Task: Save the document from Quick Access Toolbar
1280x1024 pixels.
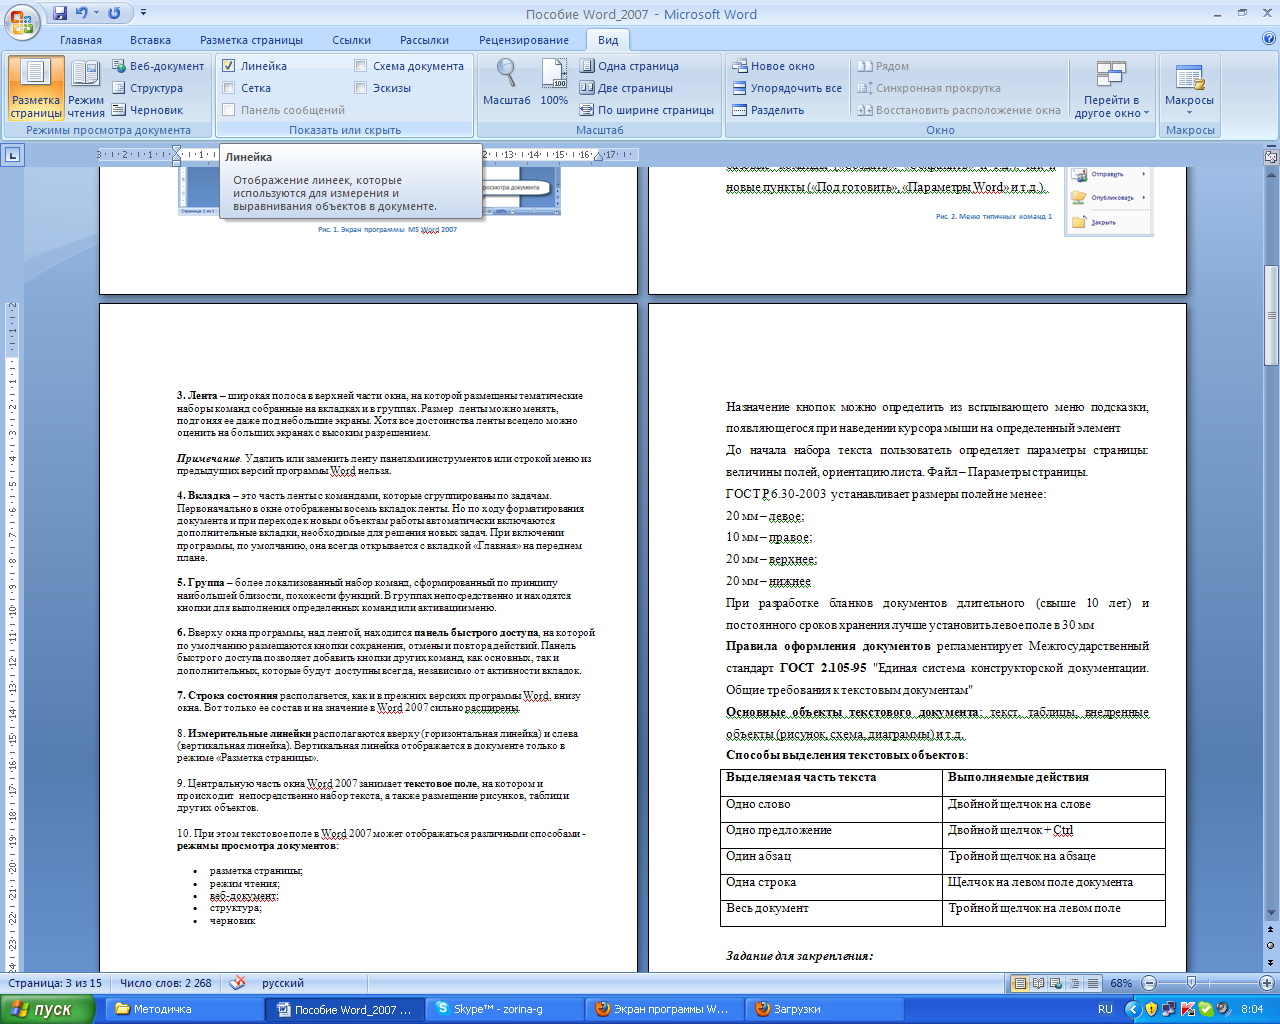Action: (60, 13)
